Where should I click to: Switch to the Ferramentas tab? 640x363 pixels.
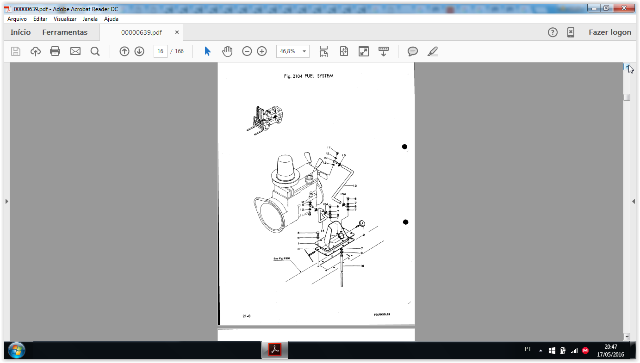click(x=65, y=32)
